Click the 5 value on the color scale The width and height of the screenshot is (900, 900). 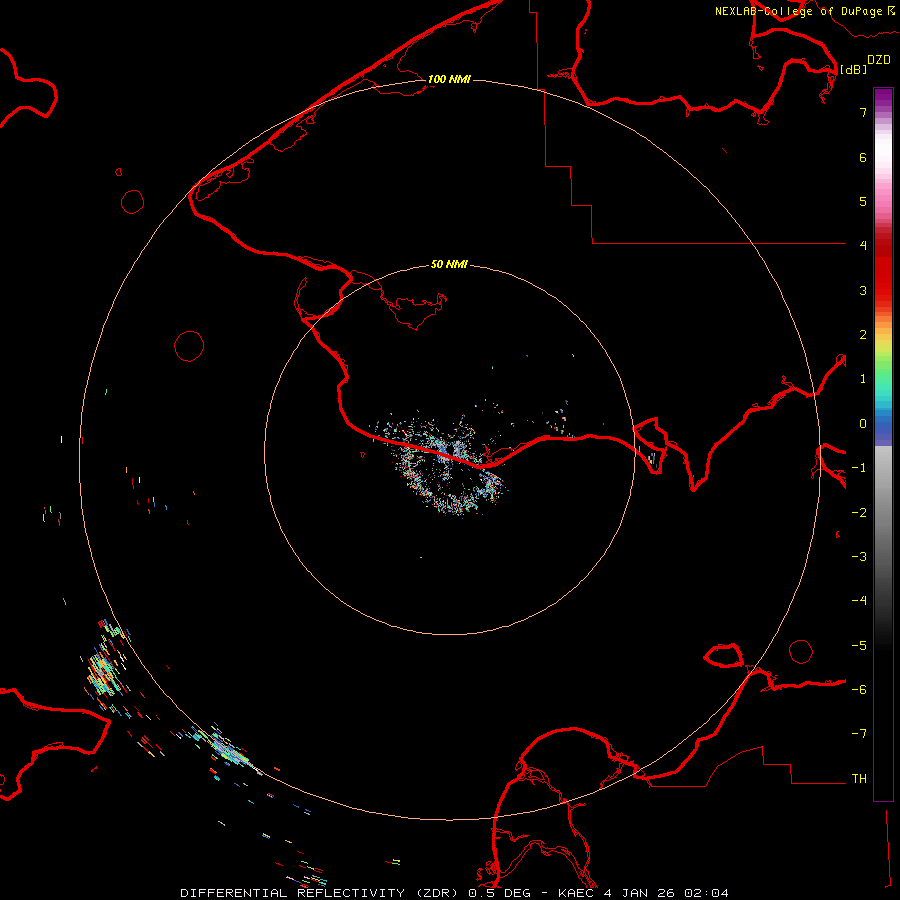[x=863, y=201]
